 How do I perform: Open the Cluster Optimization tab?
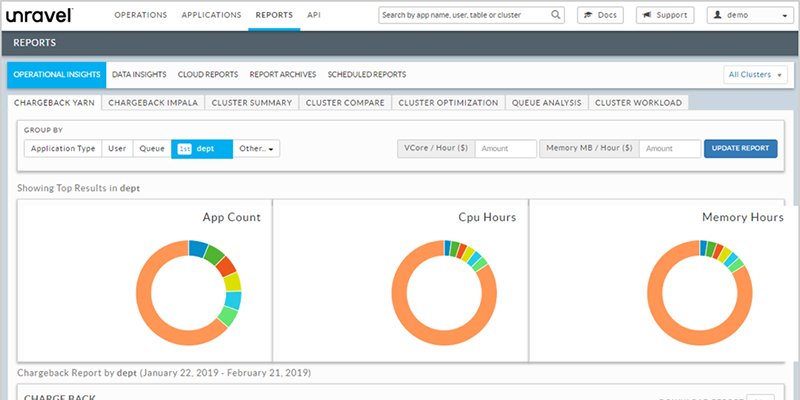coord(448,103)
